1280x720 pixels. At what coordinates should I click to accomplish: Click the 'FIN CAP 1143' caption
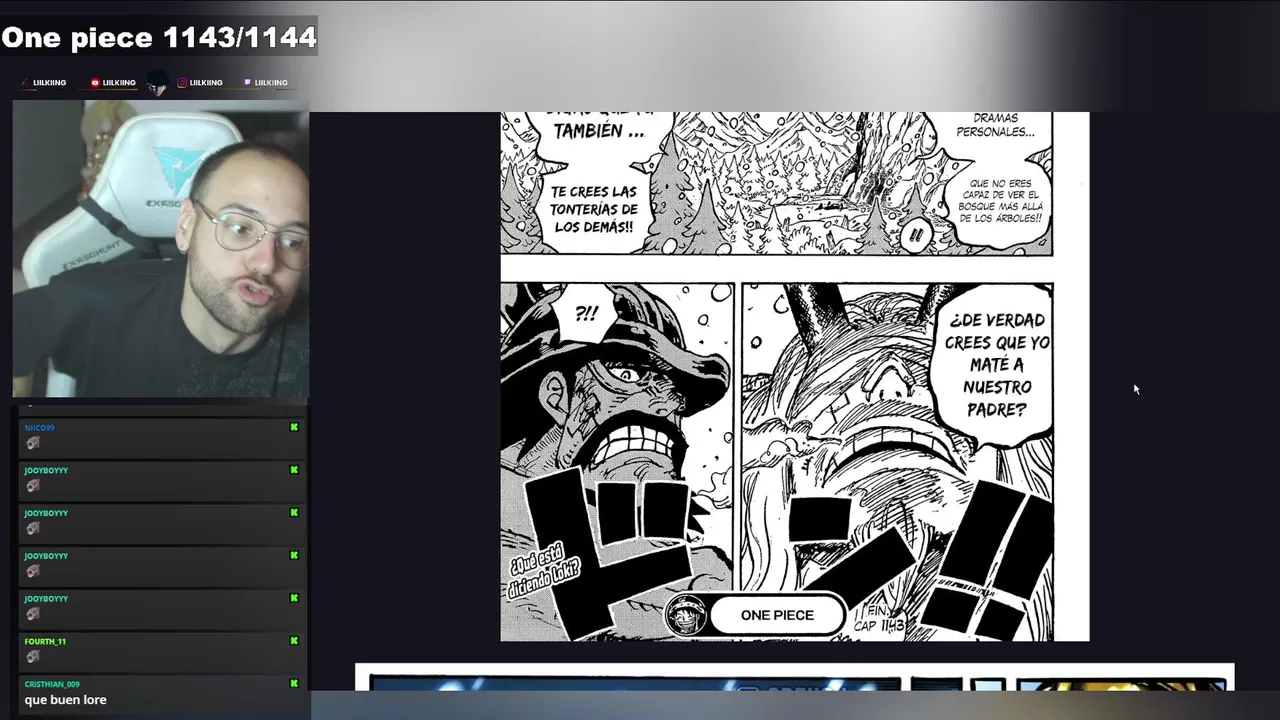pyautogui.click(x=879, y=618)
